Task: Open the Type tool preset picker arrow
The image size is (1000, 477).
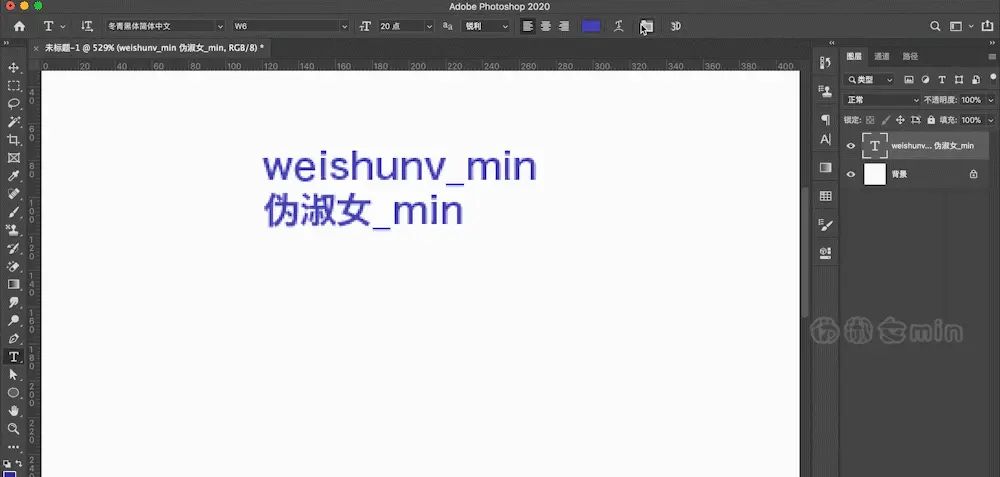Action: 62,26
